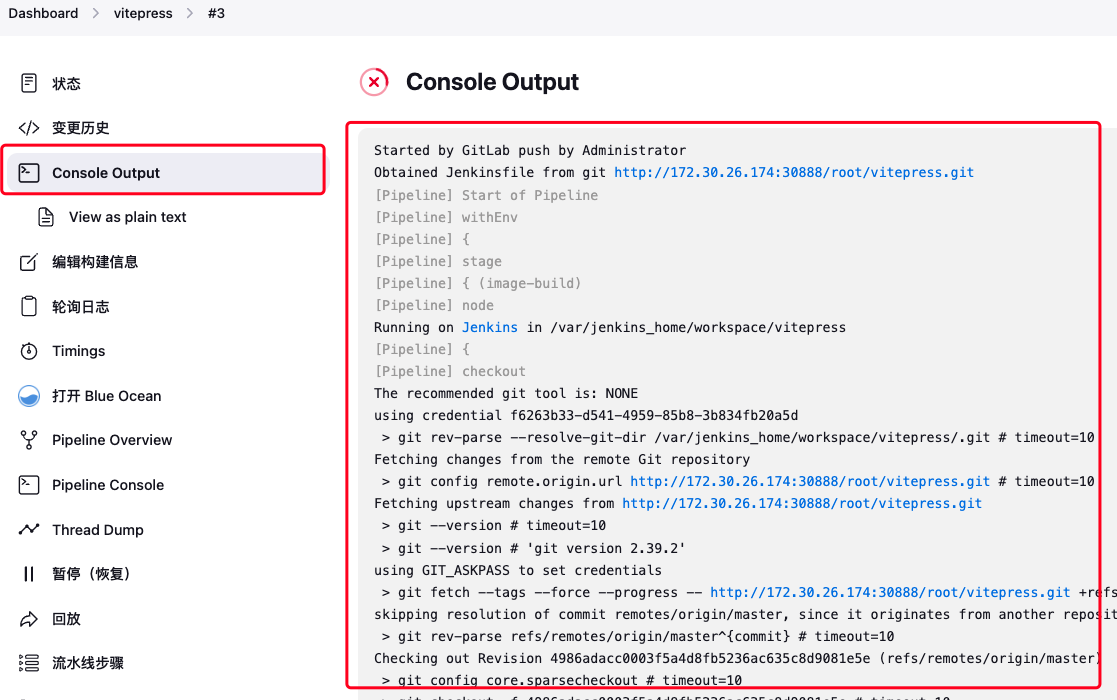Click the 变更历史 code brackets icon
Viewport: 1117px width, 700px height.
(x=29, y=128)
